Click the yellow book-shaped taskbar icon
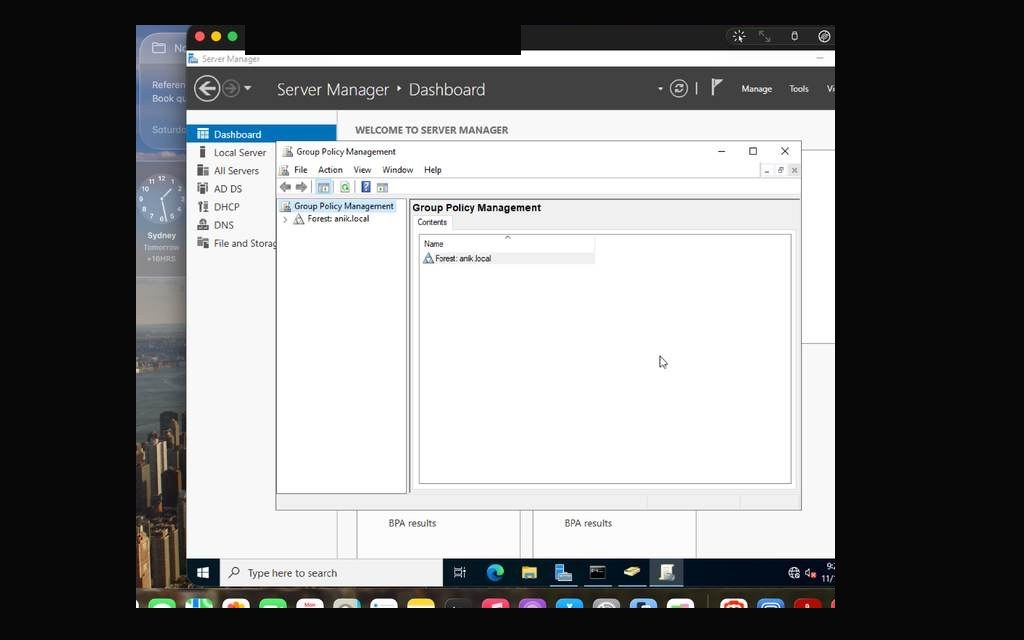This screenshot has width=1024, height=640. point(632,573)
